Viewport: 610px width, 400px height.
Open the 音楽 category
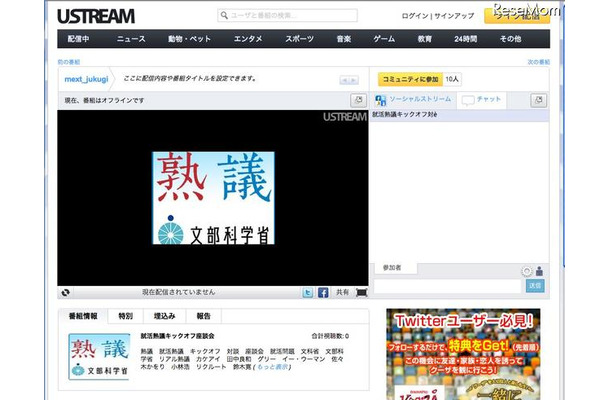[344, 39]
